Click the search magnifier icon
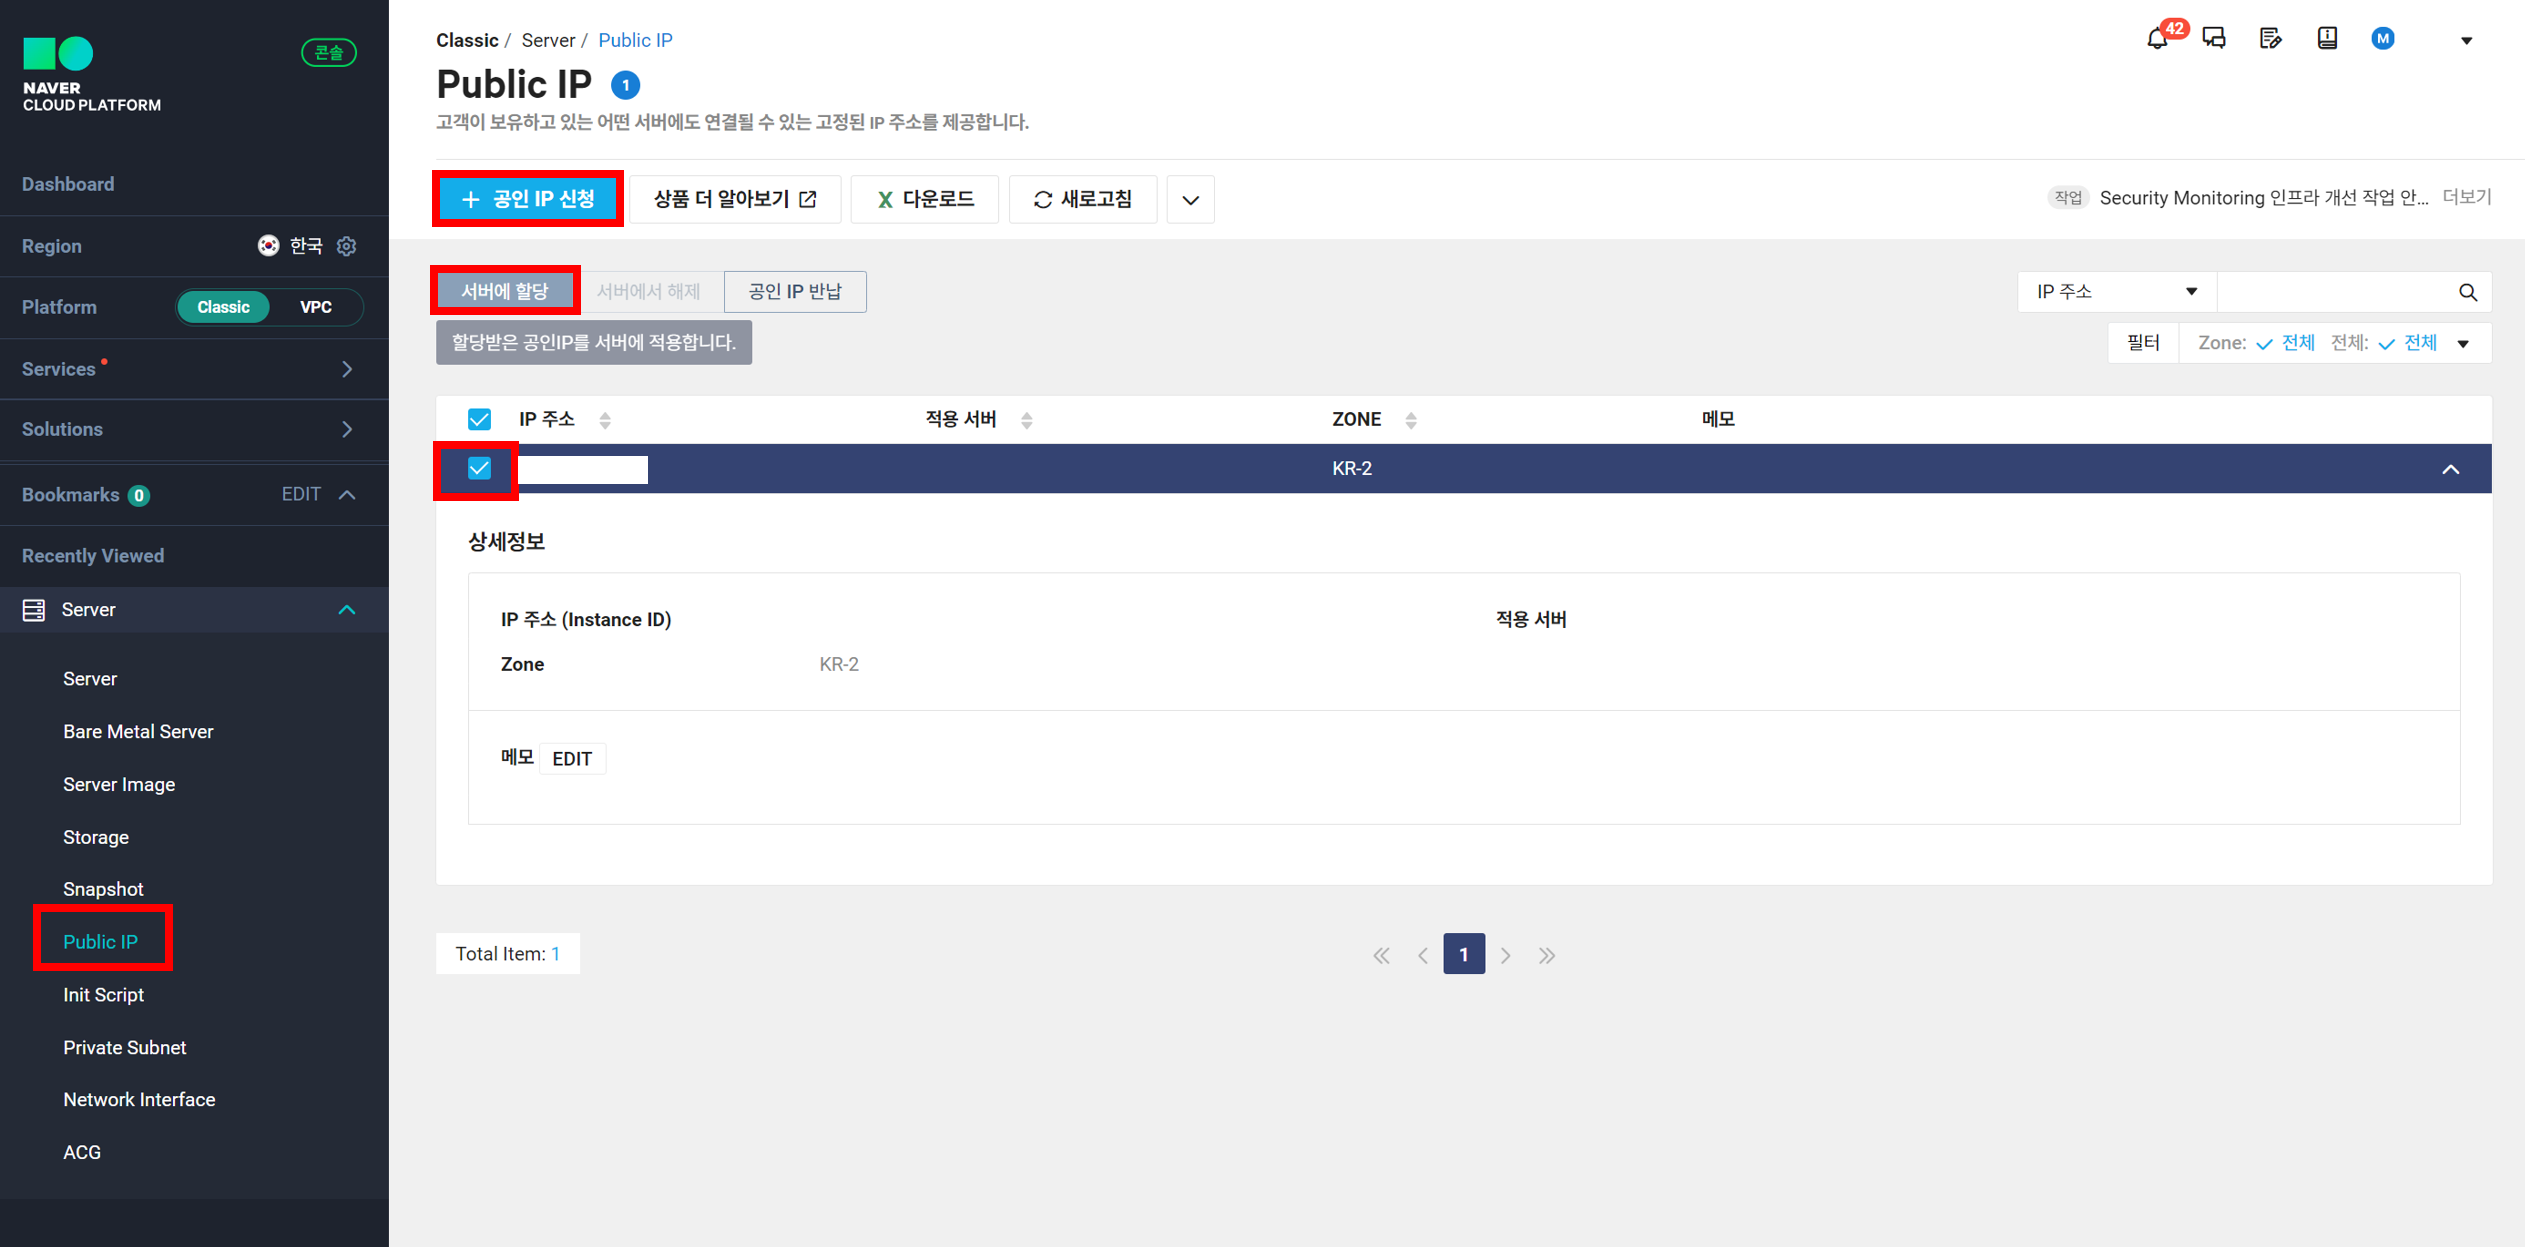 click(x=2468, y=292)
